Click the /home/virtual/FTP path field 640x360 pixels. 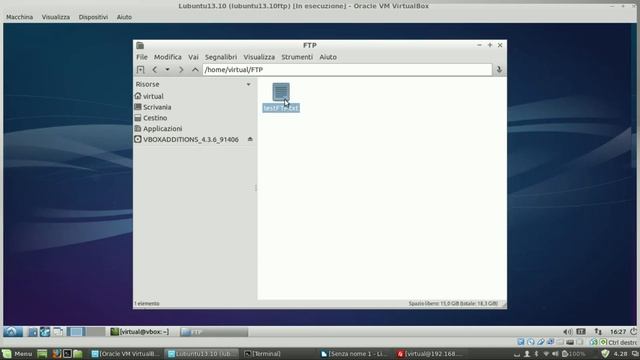pyautogui.click(x=347, y=70)
